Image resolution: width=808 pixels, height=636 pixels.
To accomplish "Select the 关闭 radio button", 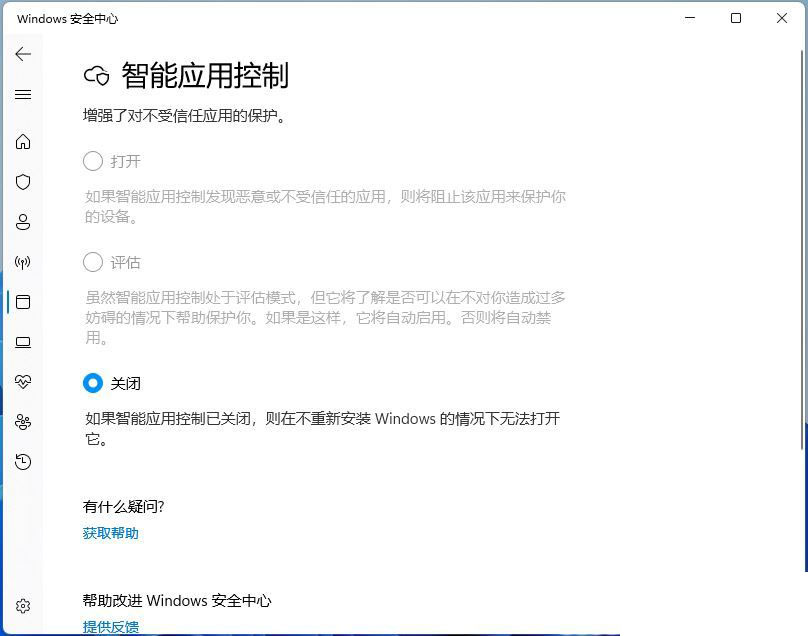I will (x=93, y=383).
